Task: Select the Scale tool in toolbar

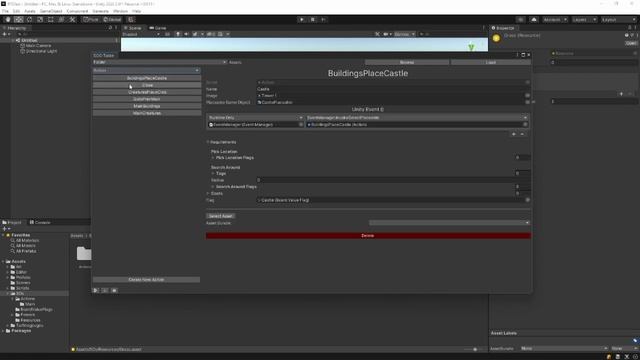Action: tap(40, 20)
